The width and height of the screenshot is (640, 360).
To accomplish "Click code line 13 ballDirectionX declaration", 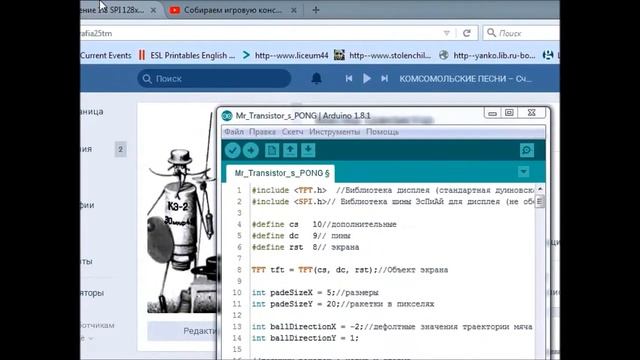I will point(392,327).
